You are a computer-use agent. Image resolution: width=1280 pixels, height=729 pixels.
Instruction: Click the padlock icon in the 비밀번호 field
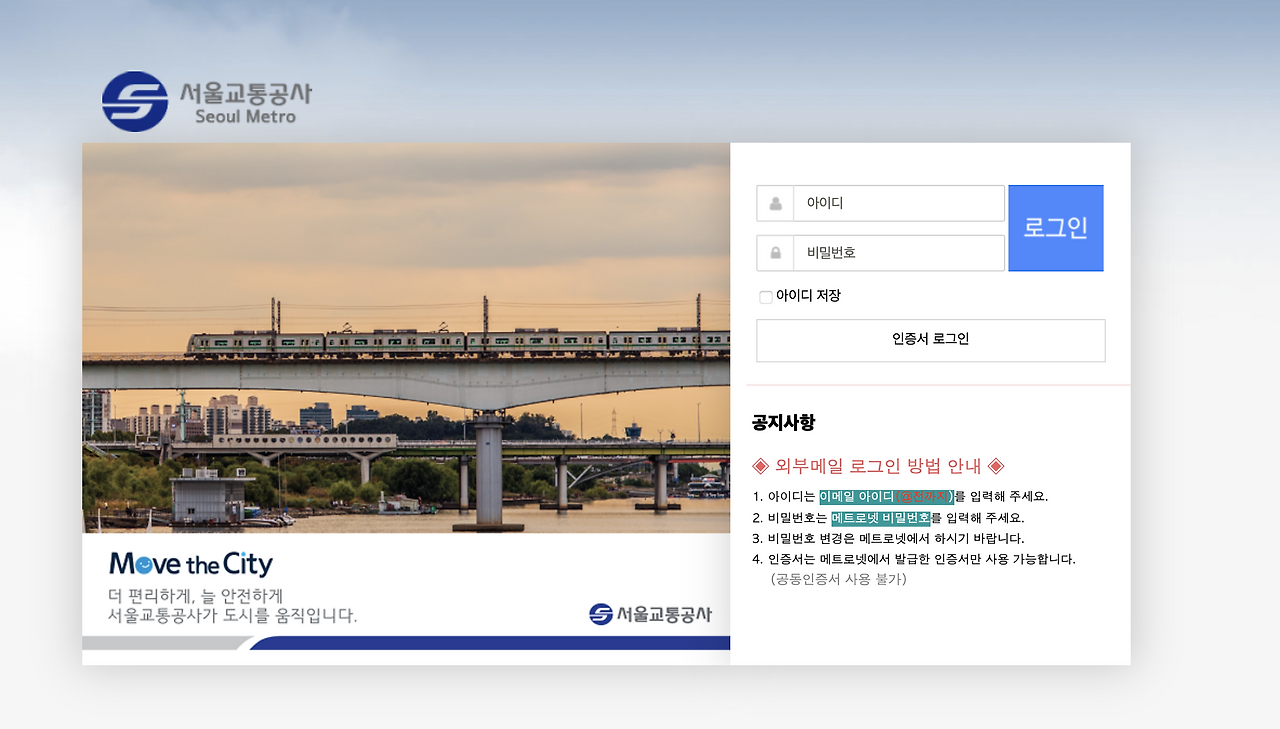coord(775,253)
